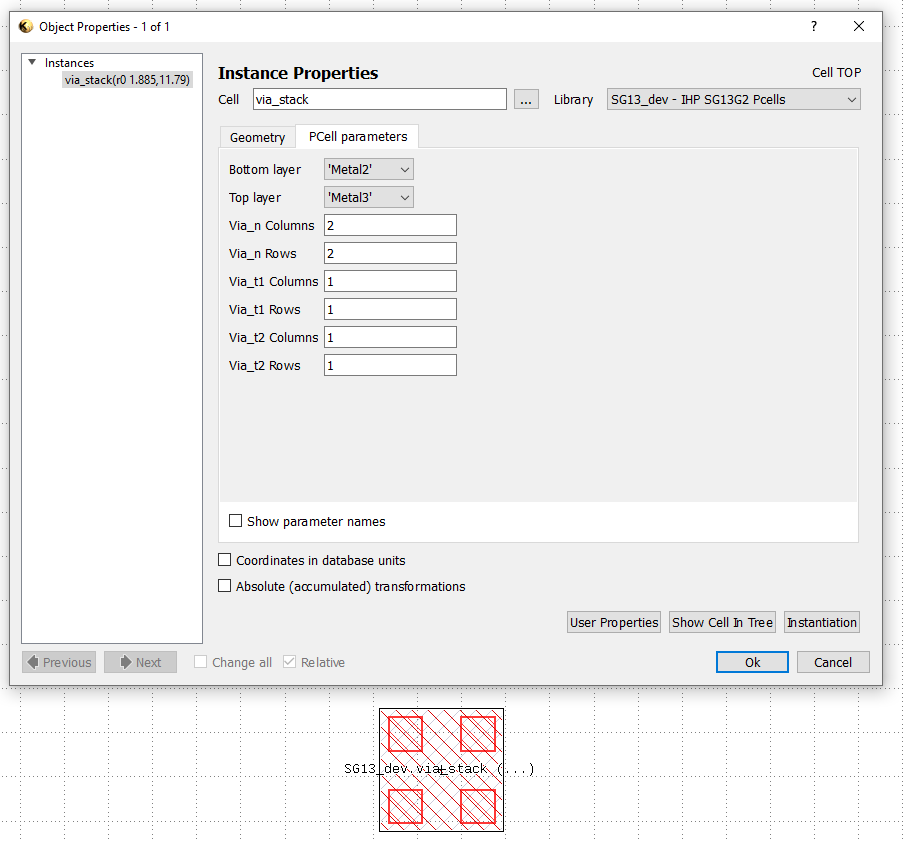Viewport: 905px width, 841px height.
Task: Collapse the Instances tree node
Action: [32, 62]
